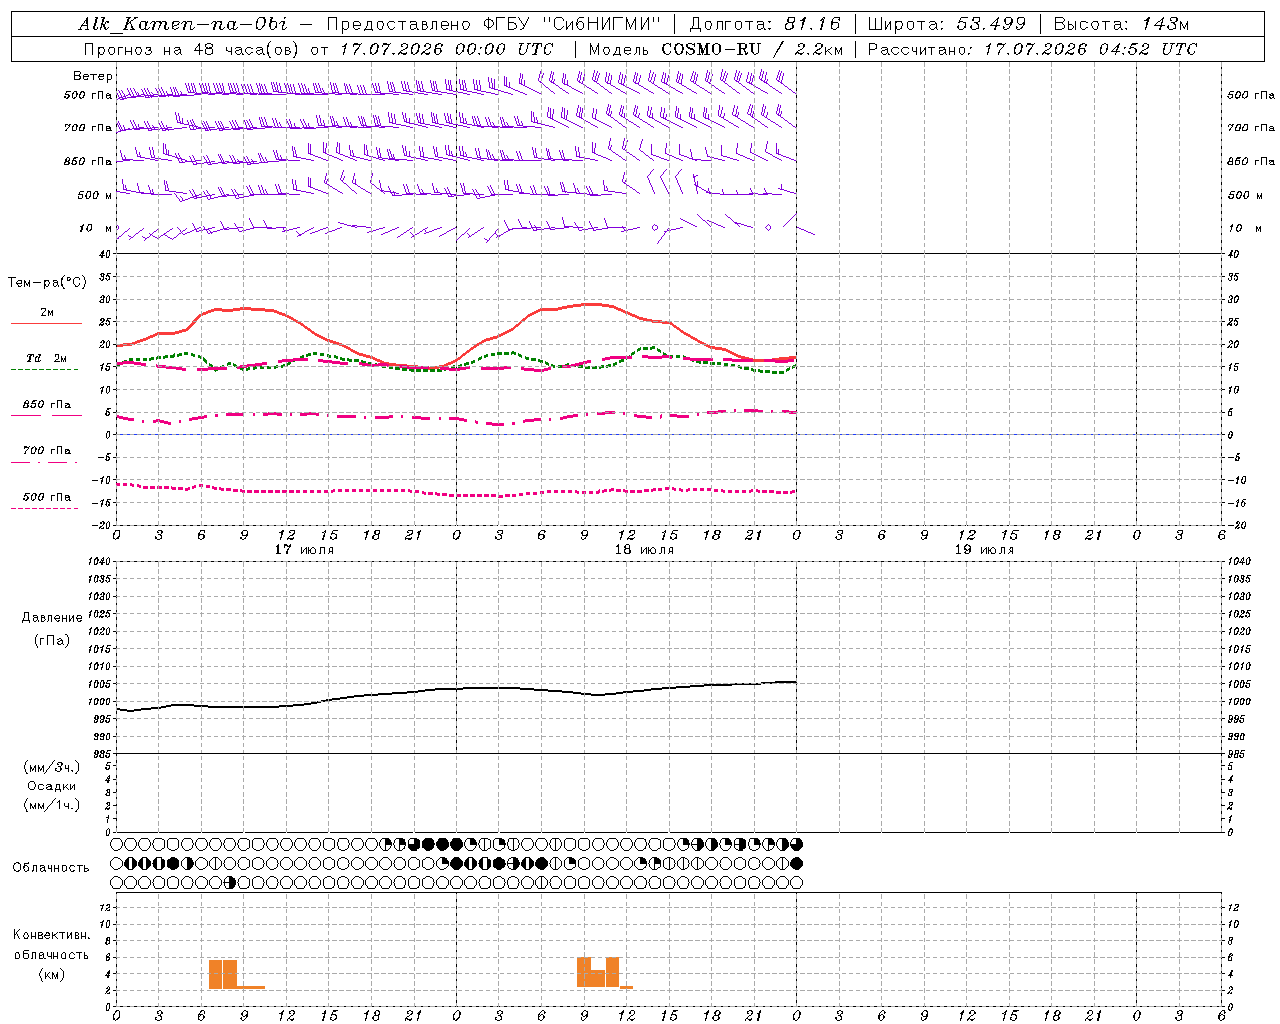Screen dimensions: 1280x1024
Task: Click the 500 гПа wind level label at left
Action: [x=88, y=95]
